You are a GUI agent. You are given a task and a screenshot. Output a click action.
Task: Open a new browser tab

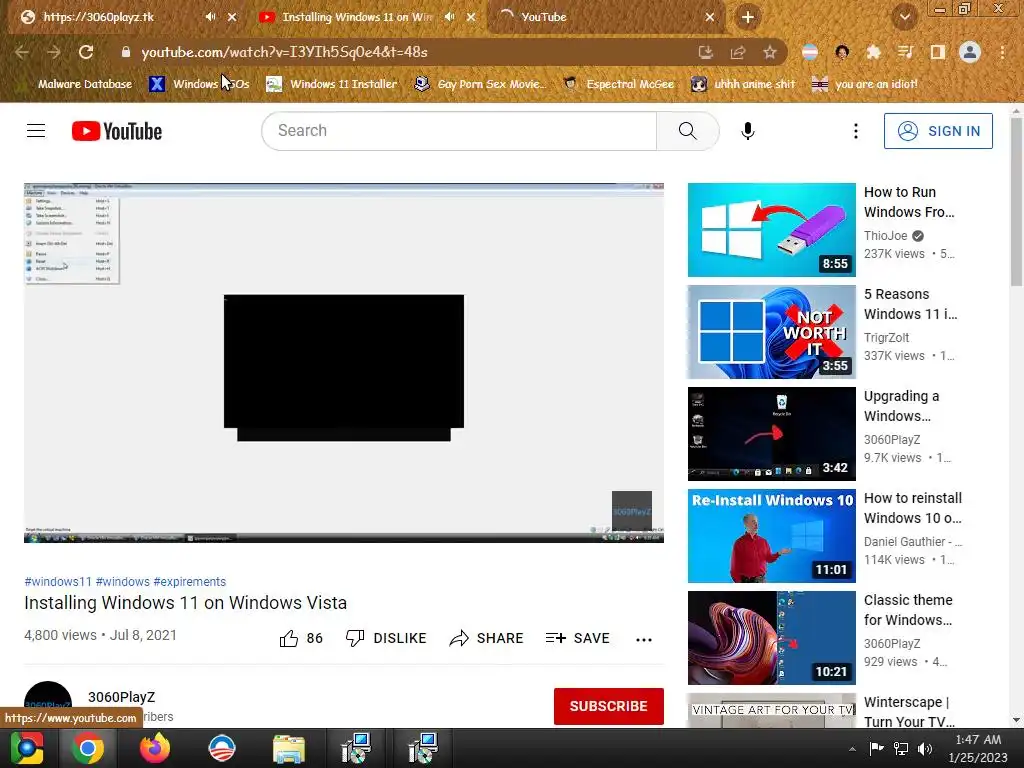pyautogui.click(x=748, y=17)
